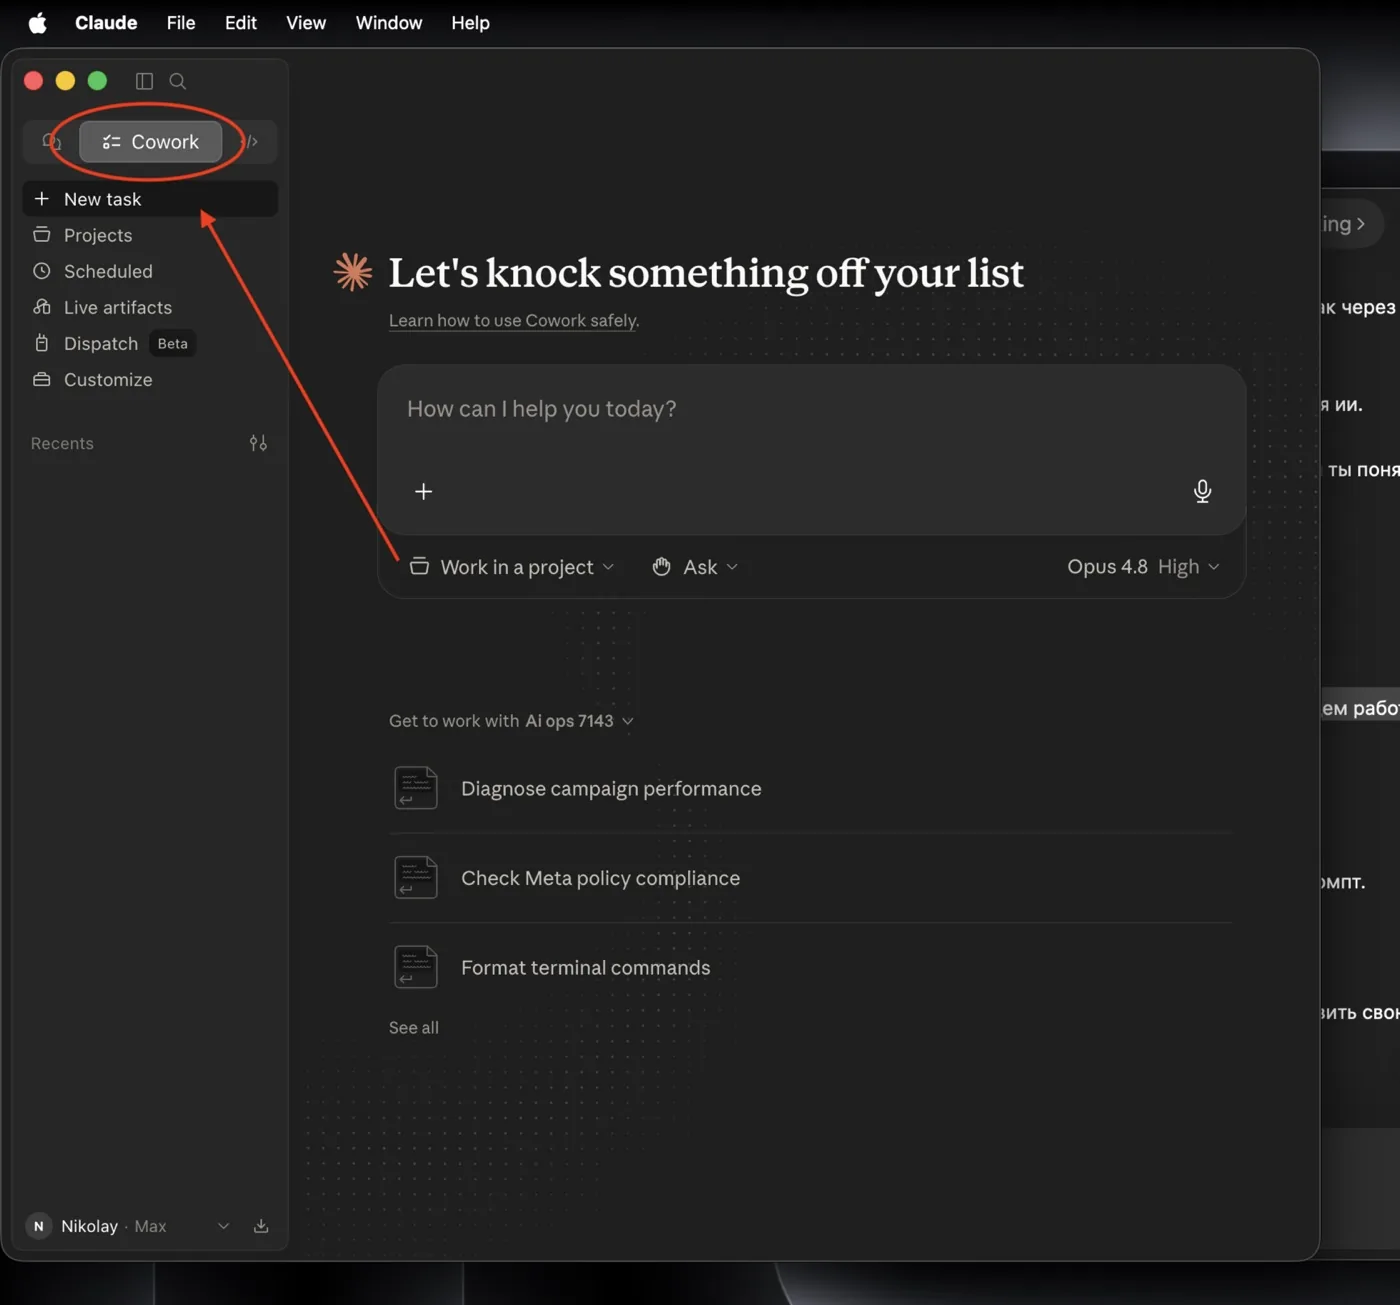Viewport: 1400px width, 1305px height.
Task: Open the Edit menu
Action: (x=241, y=23)
